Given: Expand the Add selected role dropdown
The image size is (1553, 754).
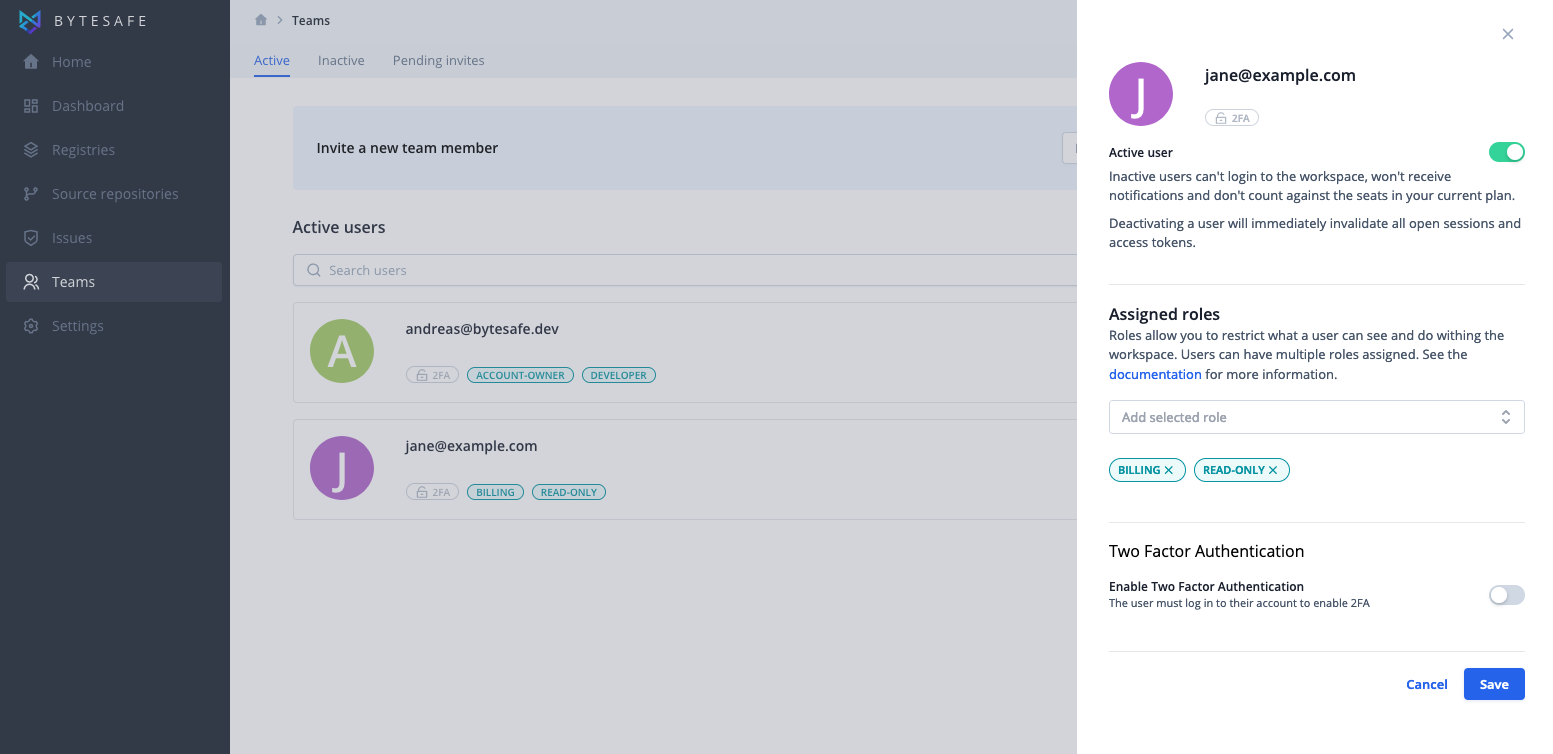Looking at the screenshot, I should [x=1316, y=417].
